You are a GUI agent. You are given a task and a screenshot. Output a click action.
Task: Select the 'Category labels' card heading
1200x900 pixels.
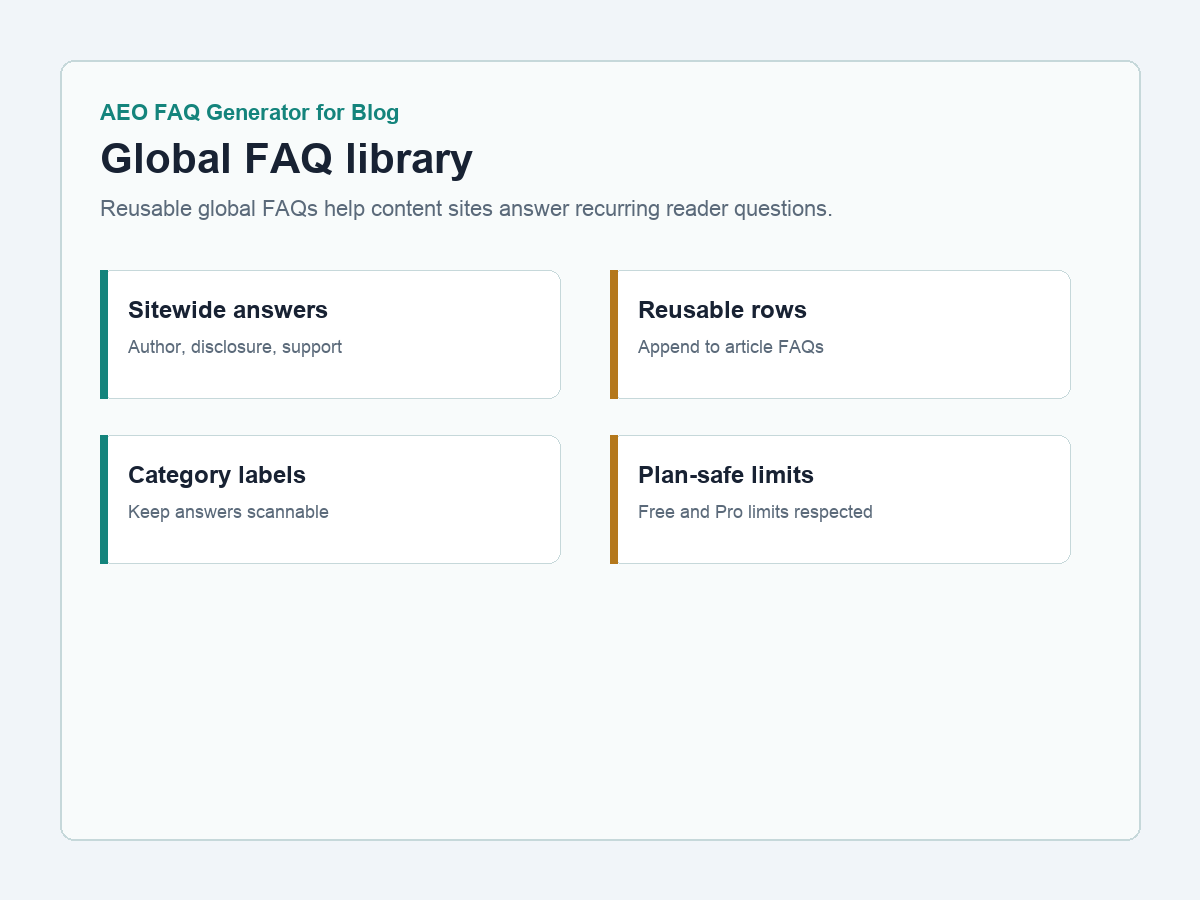point(217,475)
